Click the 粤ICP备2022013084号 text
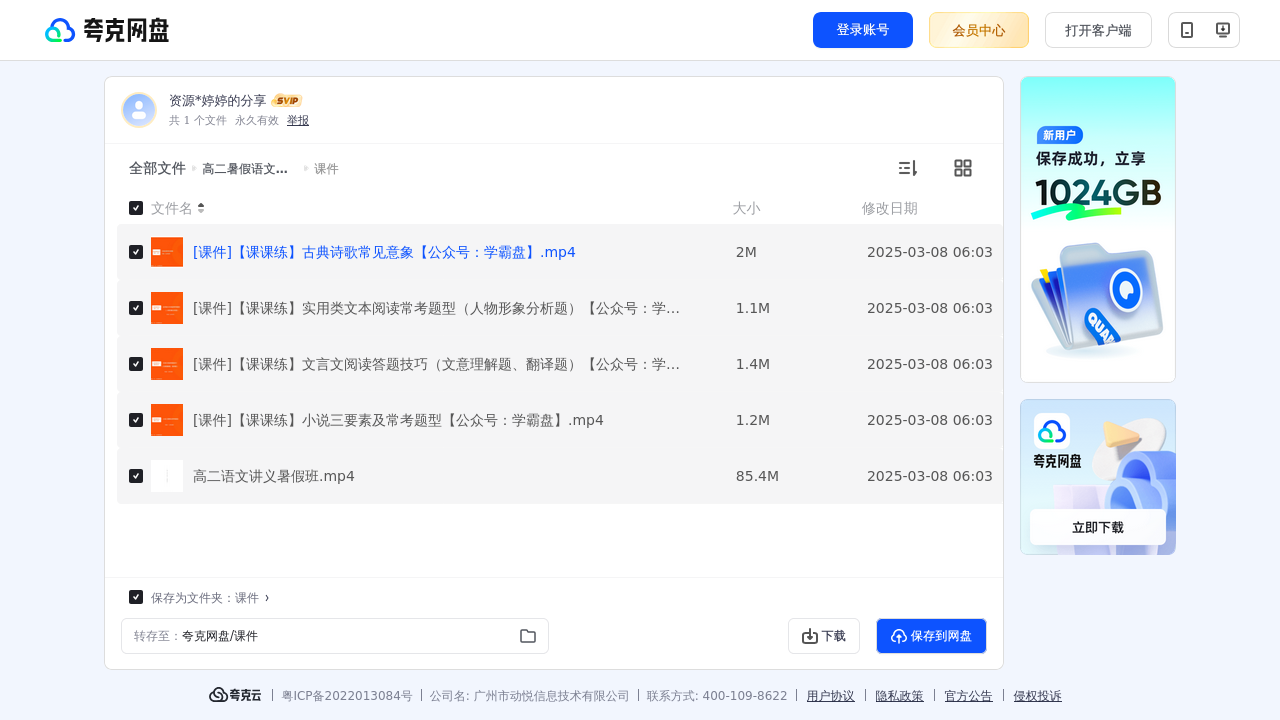This screenshot has width=1280, height=720. [347, 696]
